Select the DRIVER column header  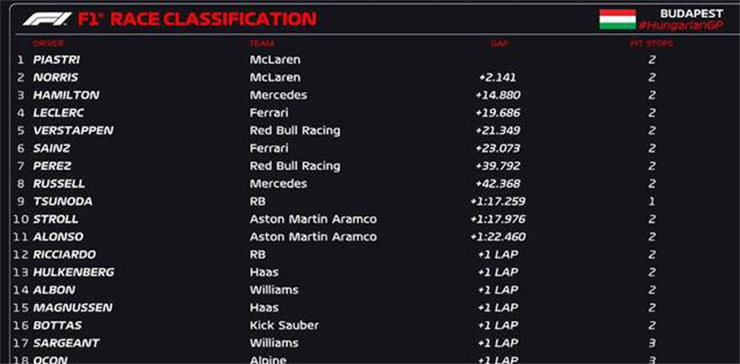coord(48,43)
